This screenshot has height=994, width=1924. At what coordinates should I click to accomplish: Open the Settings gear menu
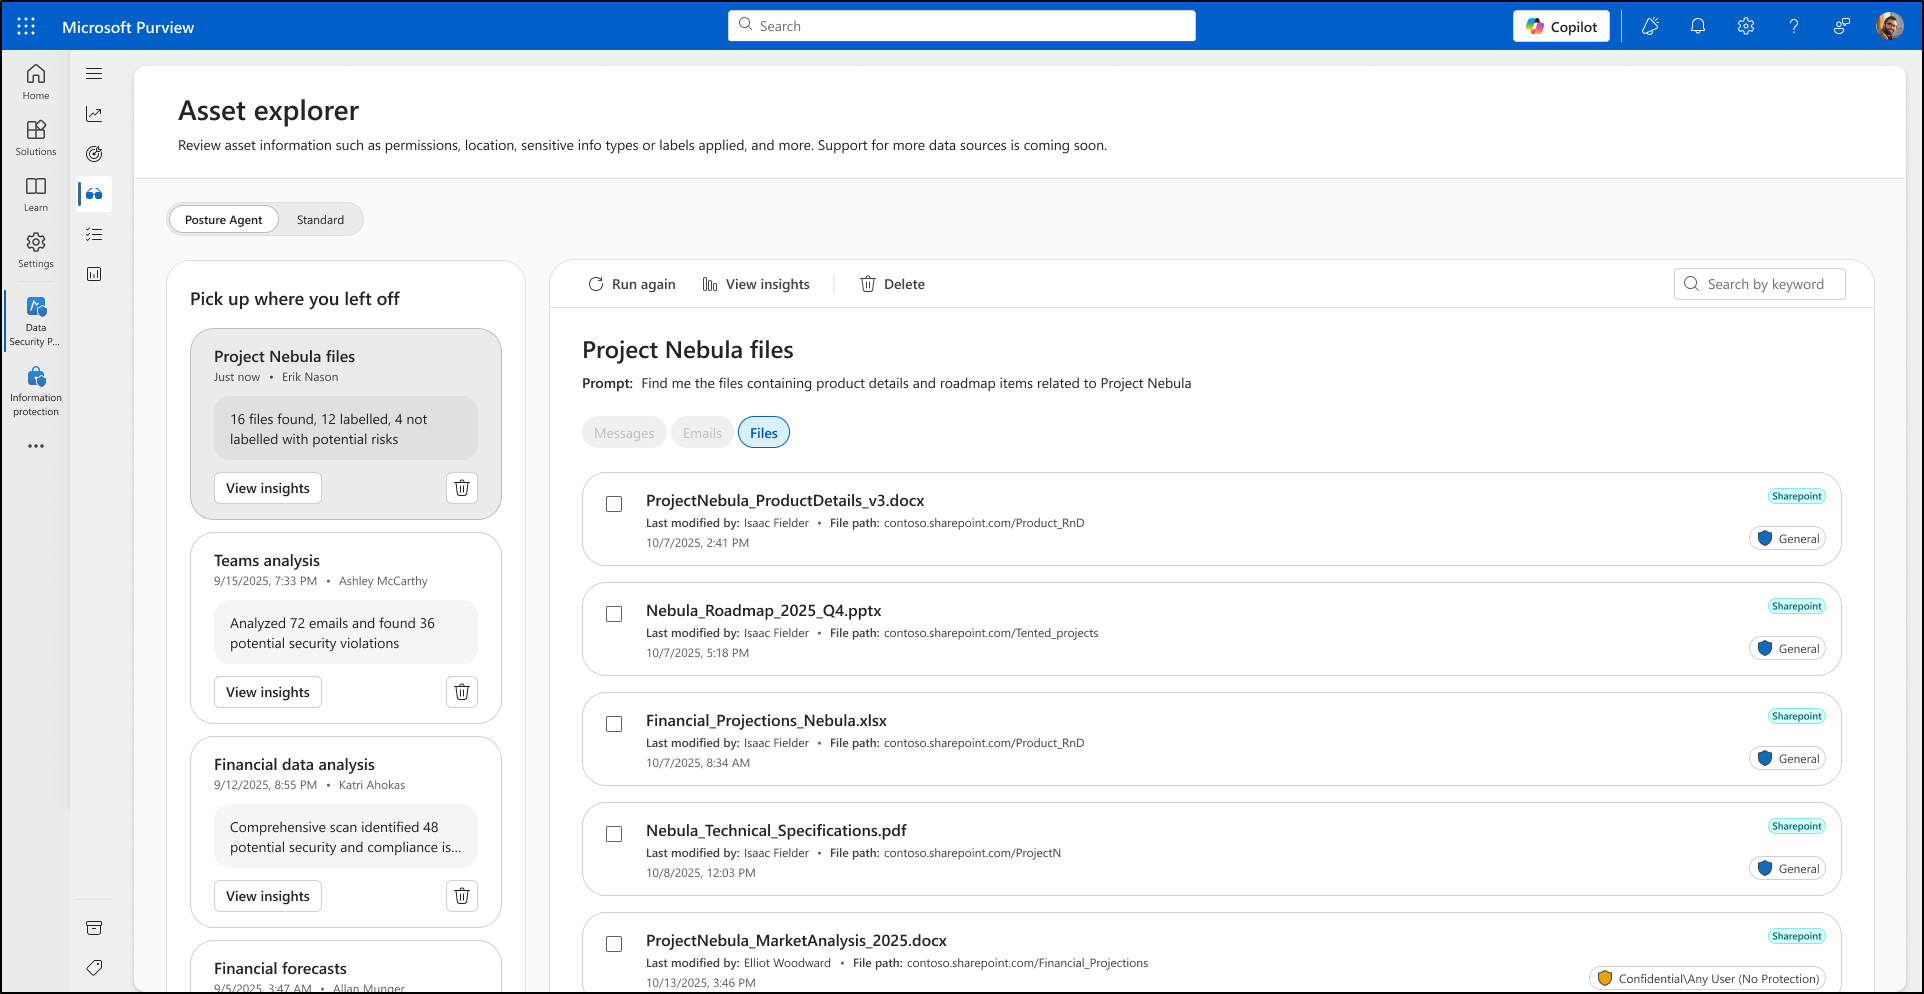[x=1745, y=26]
